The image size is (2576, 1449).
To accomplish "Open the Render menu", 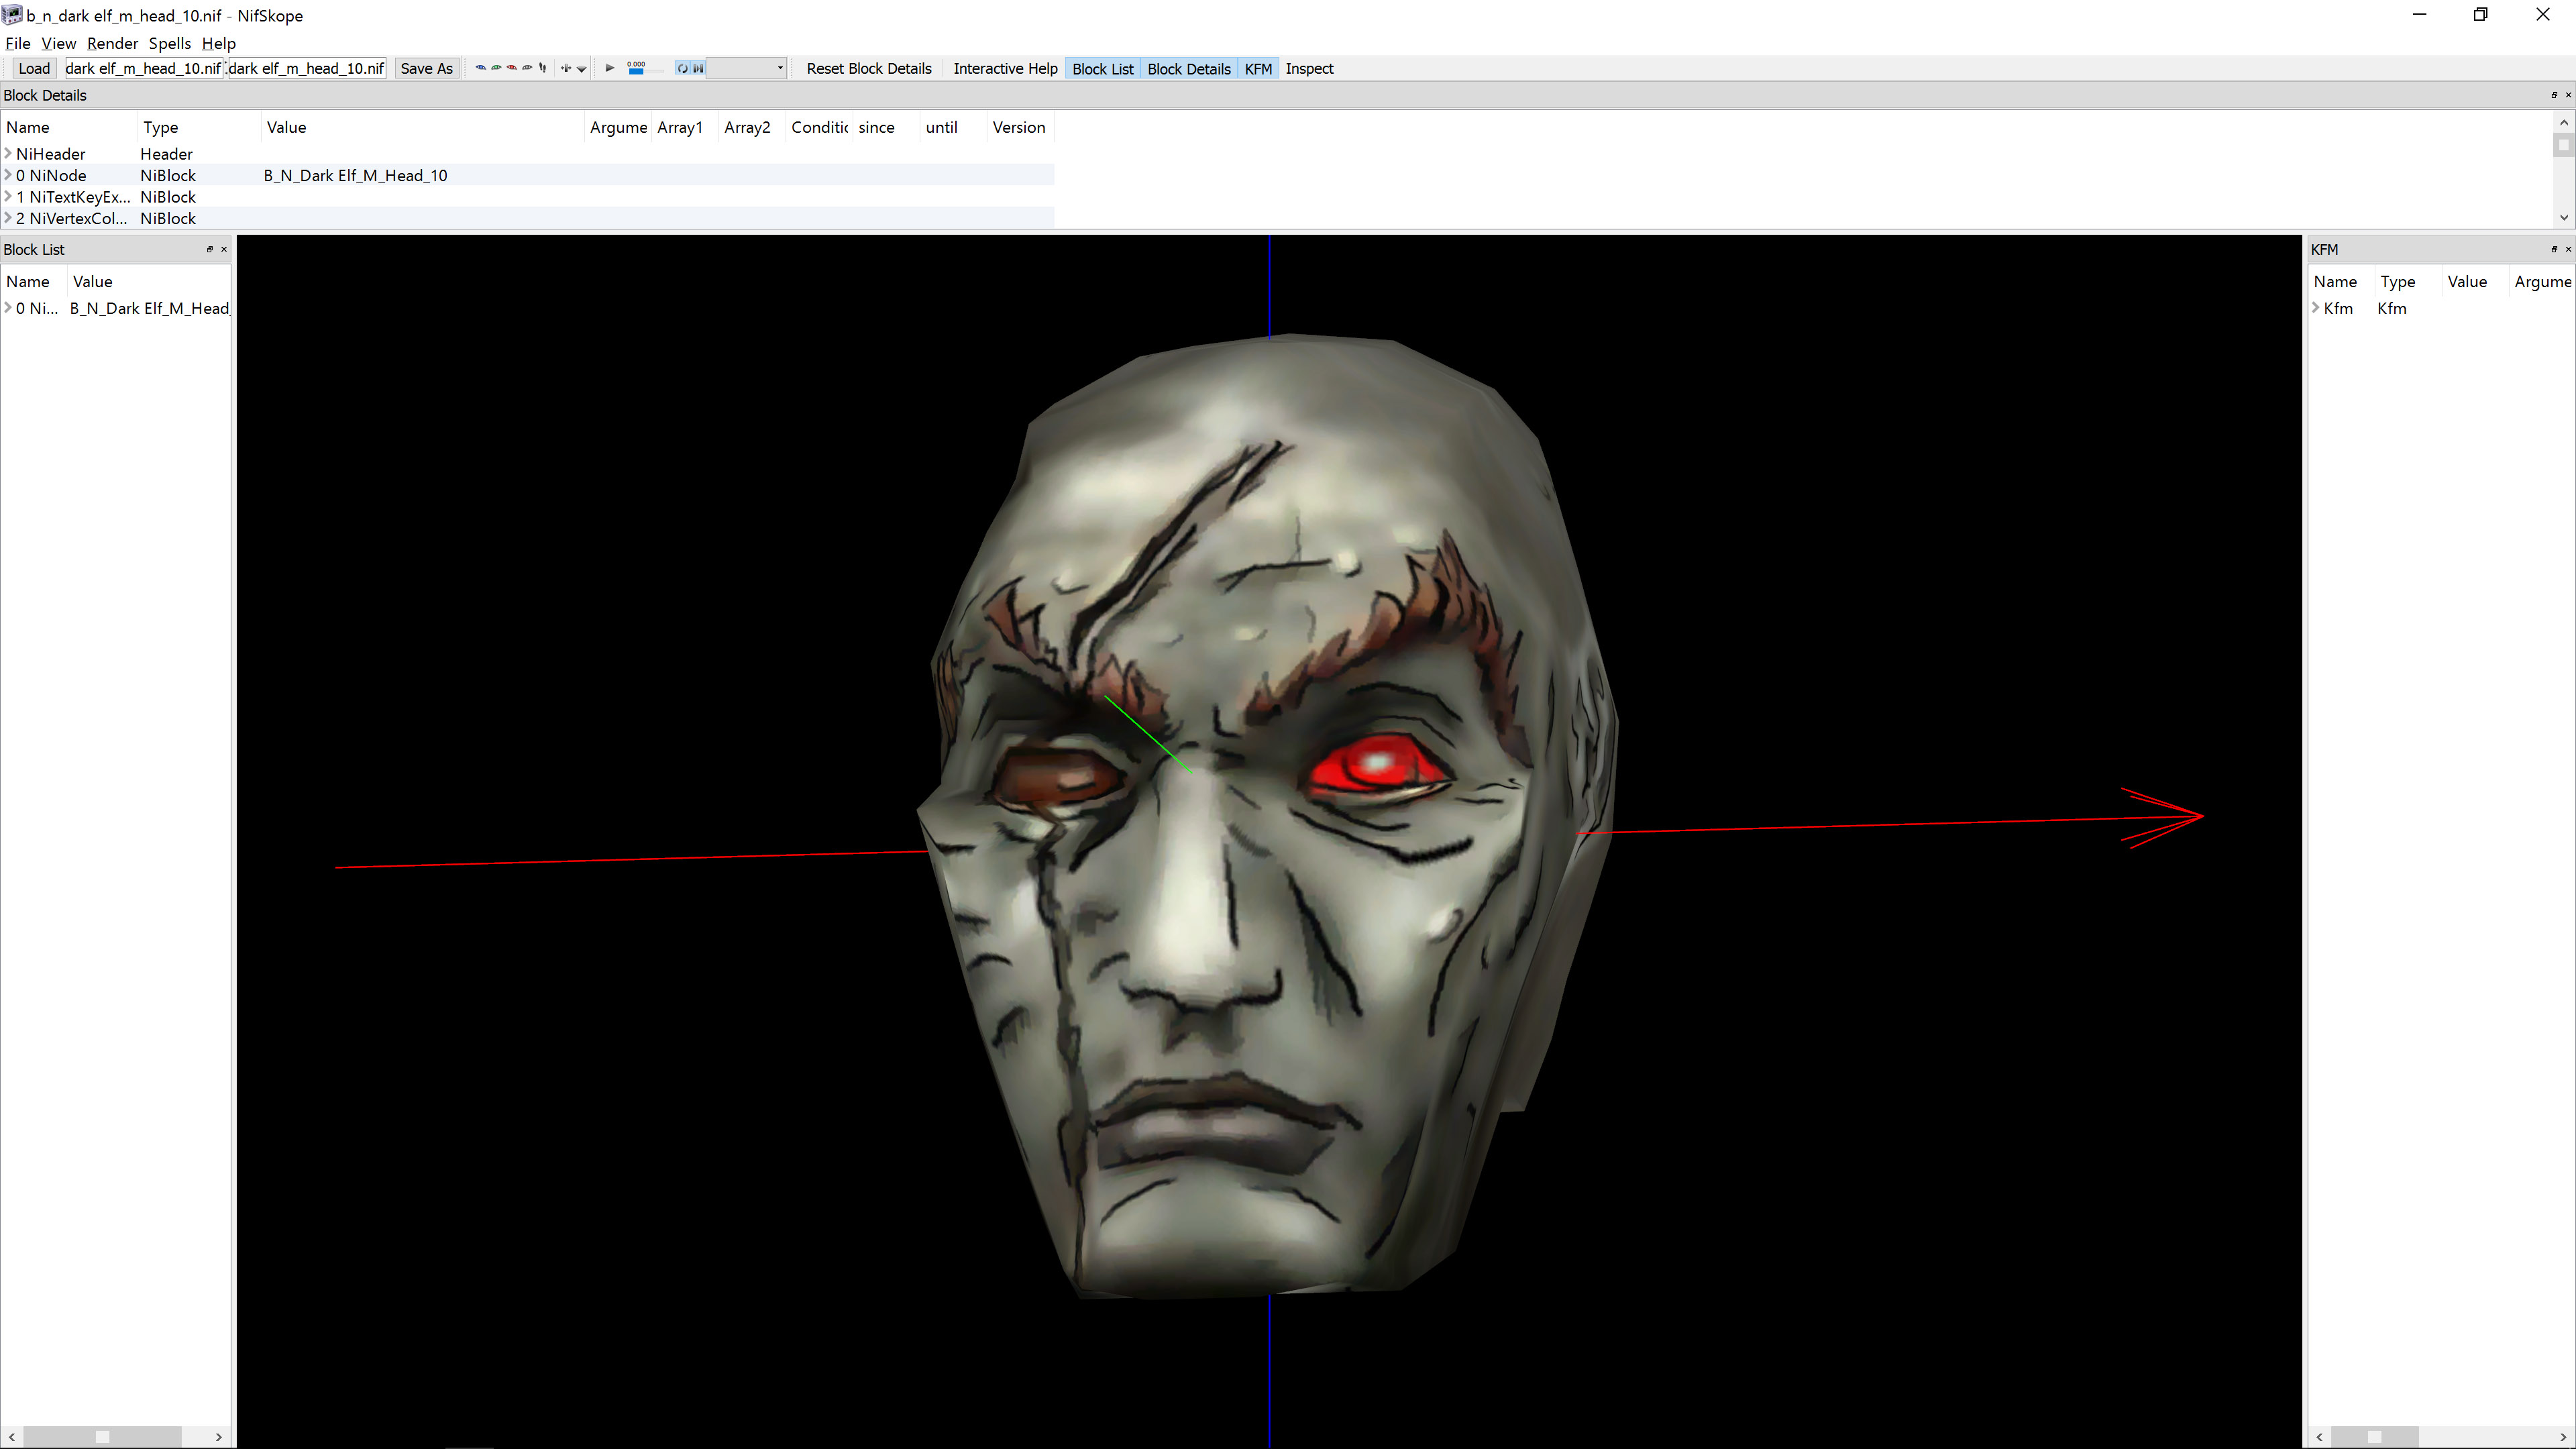I will click(112, 43).
